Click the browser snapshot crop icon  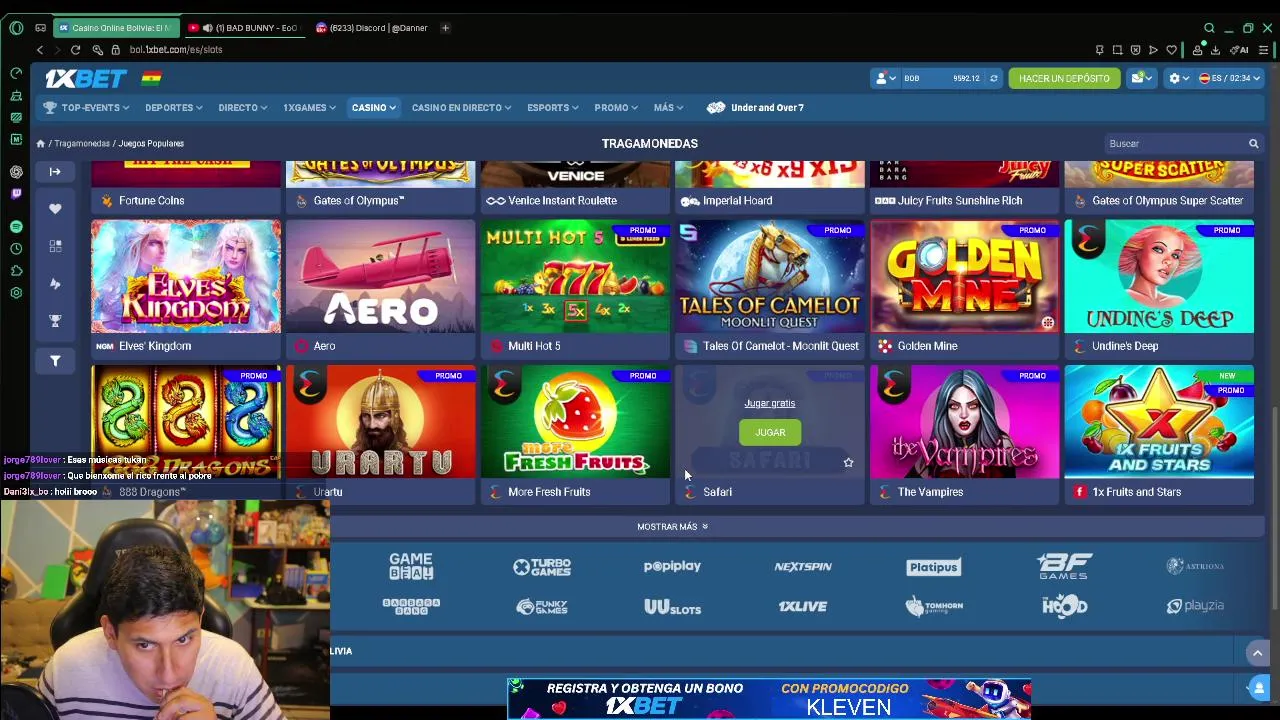[x=1117, y=50]
